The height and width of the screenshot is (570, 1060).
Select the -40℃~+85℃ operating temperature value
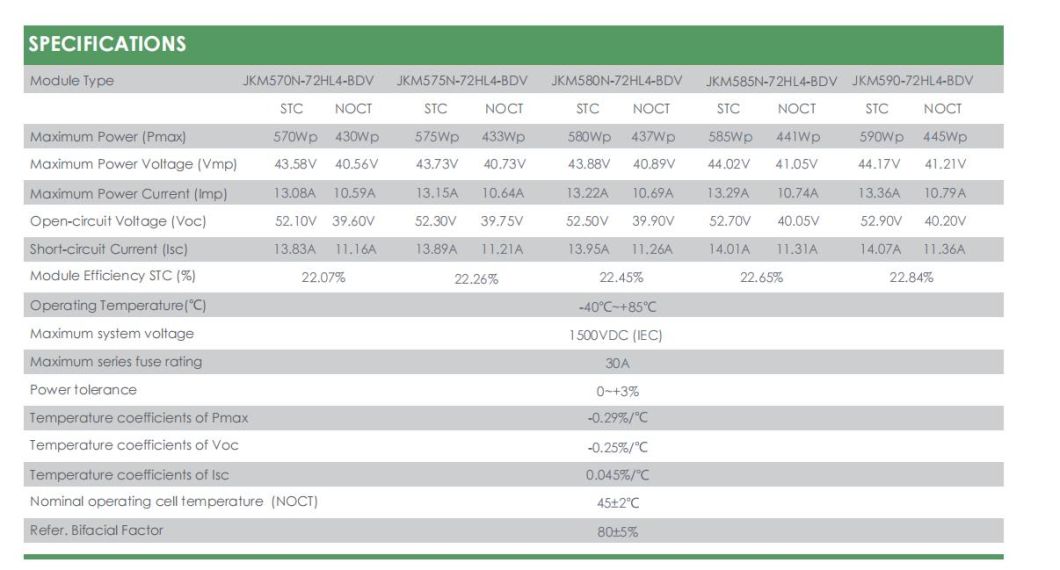click(x=617, y=306)
